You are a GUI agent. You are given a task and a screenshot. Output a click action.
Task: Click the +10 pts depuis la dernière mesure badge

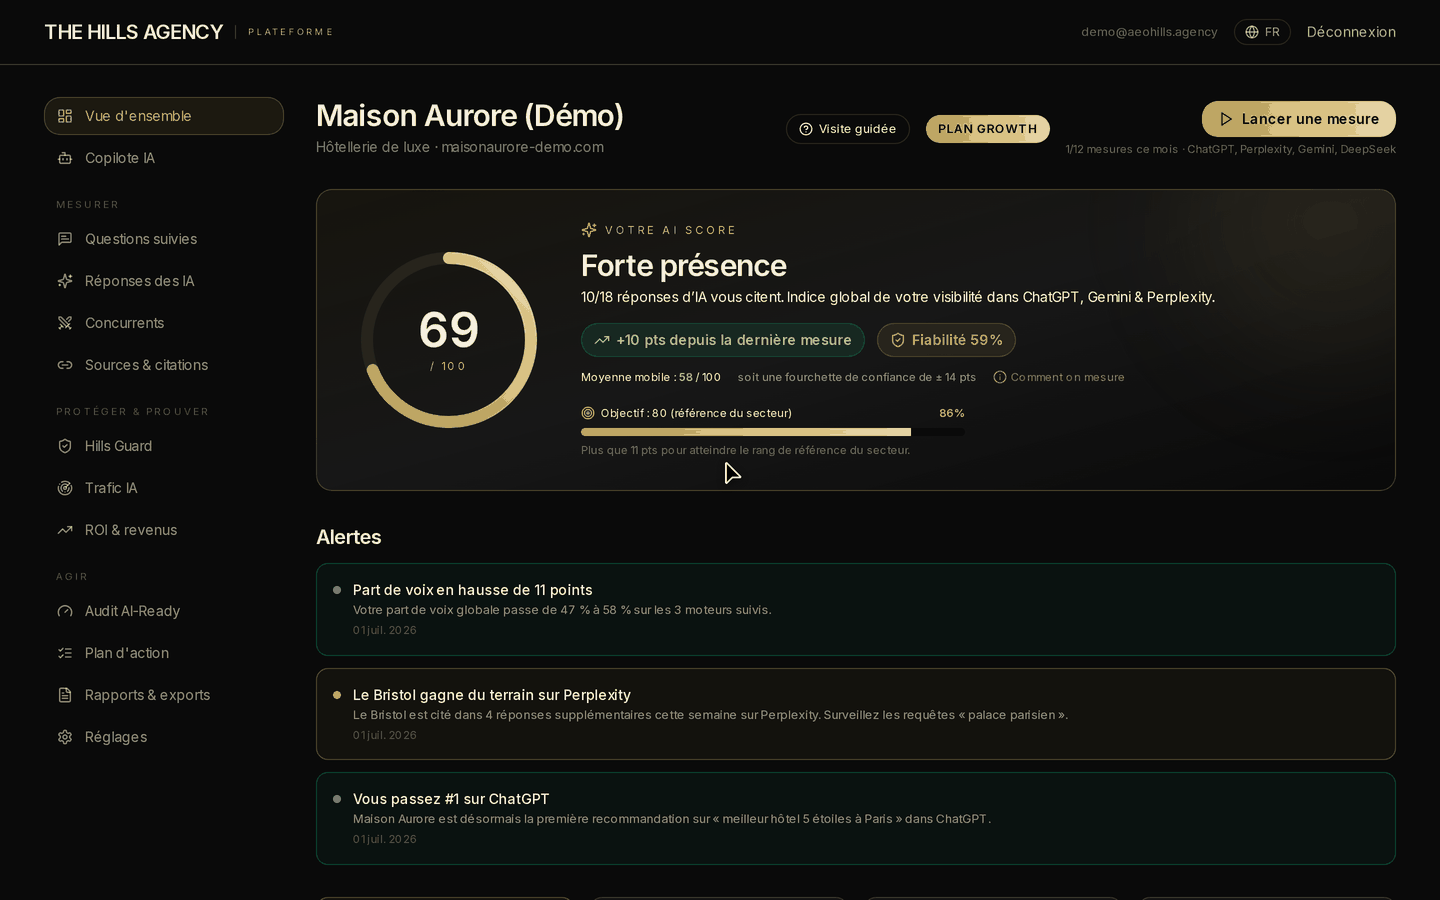point(723,340)
